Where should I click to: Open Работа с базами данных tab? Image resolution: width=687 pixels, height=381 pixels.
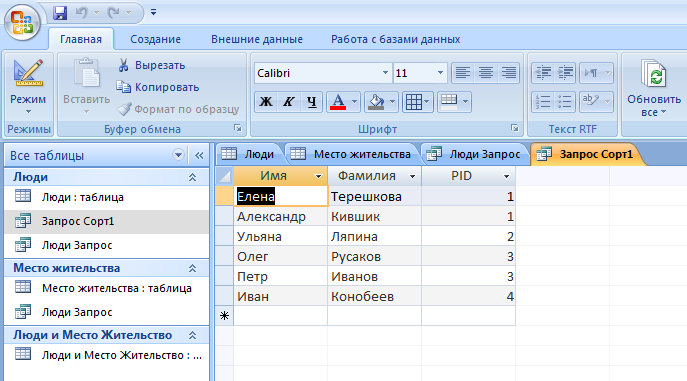click(395, 39)
